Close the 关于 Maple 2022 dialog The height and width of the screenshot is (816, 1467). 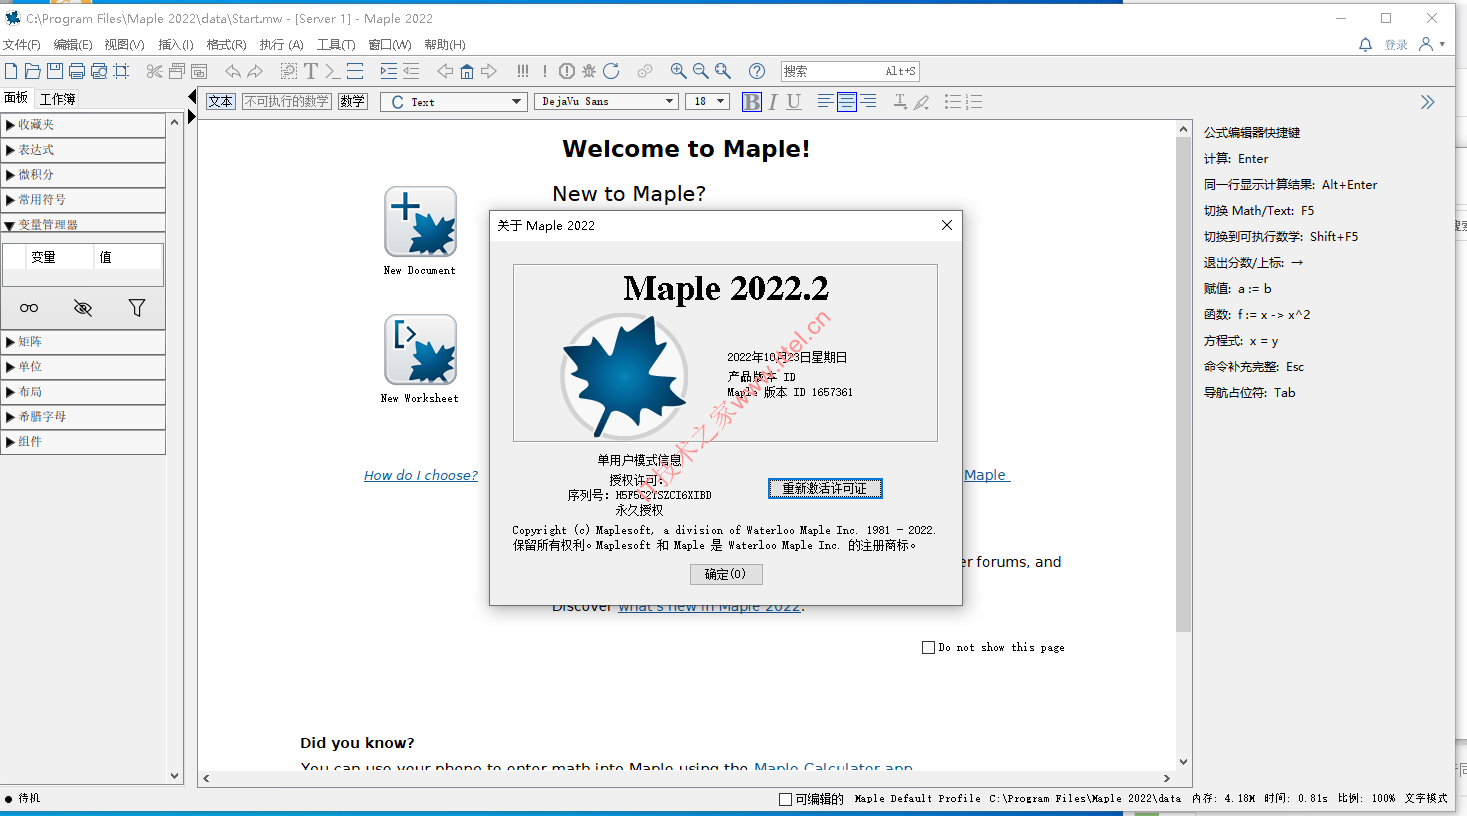[947, 225]
